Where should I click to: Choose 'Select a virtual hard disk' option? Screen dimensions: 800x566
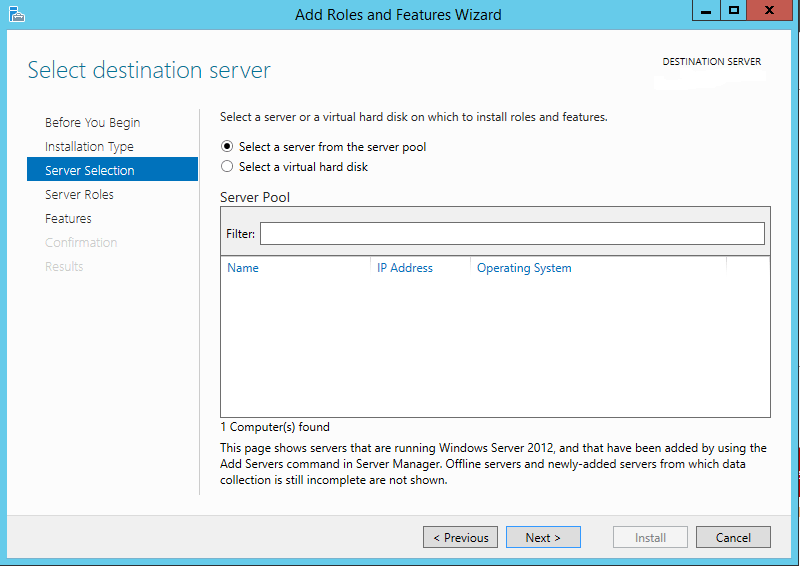click(x=227, y=167)
